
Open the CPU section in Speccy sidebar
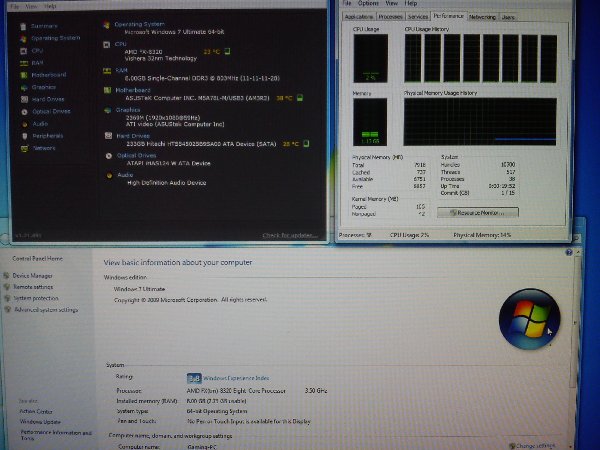[x=38, y=50]
